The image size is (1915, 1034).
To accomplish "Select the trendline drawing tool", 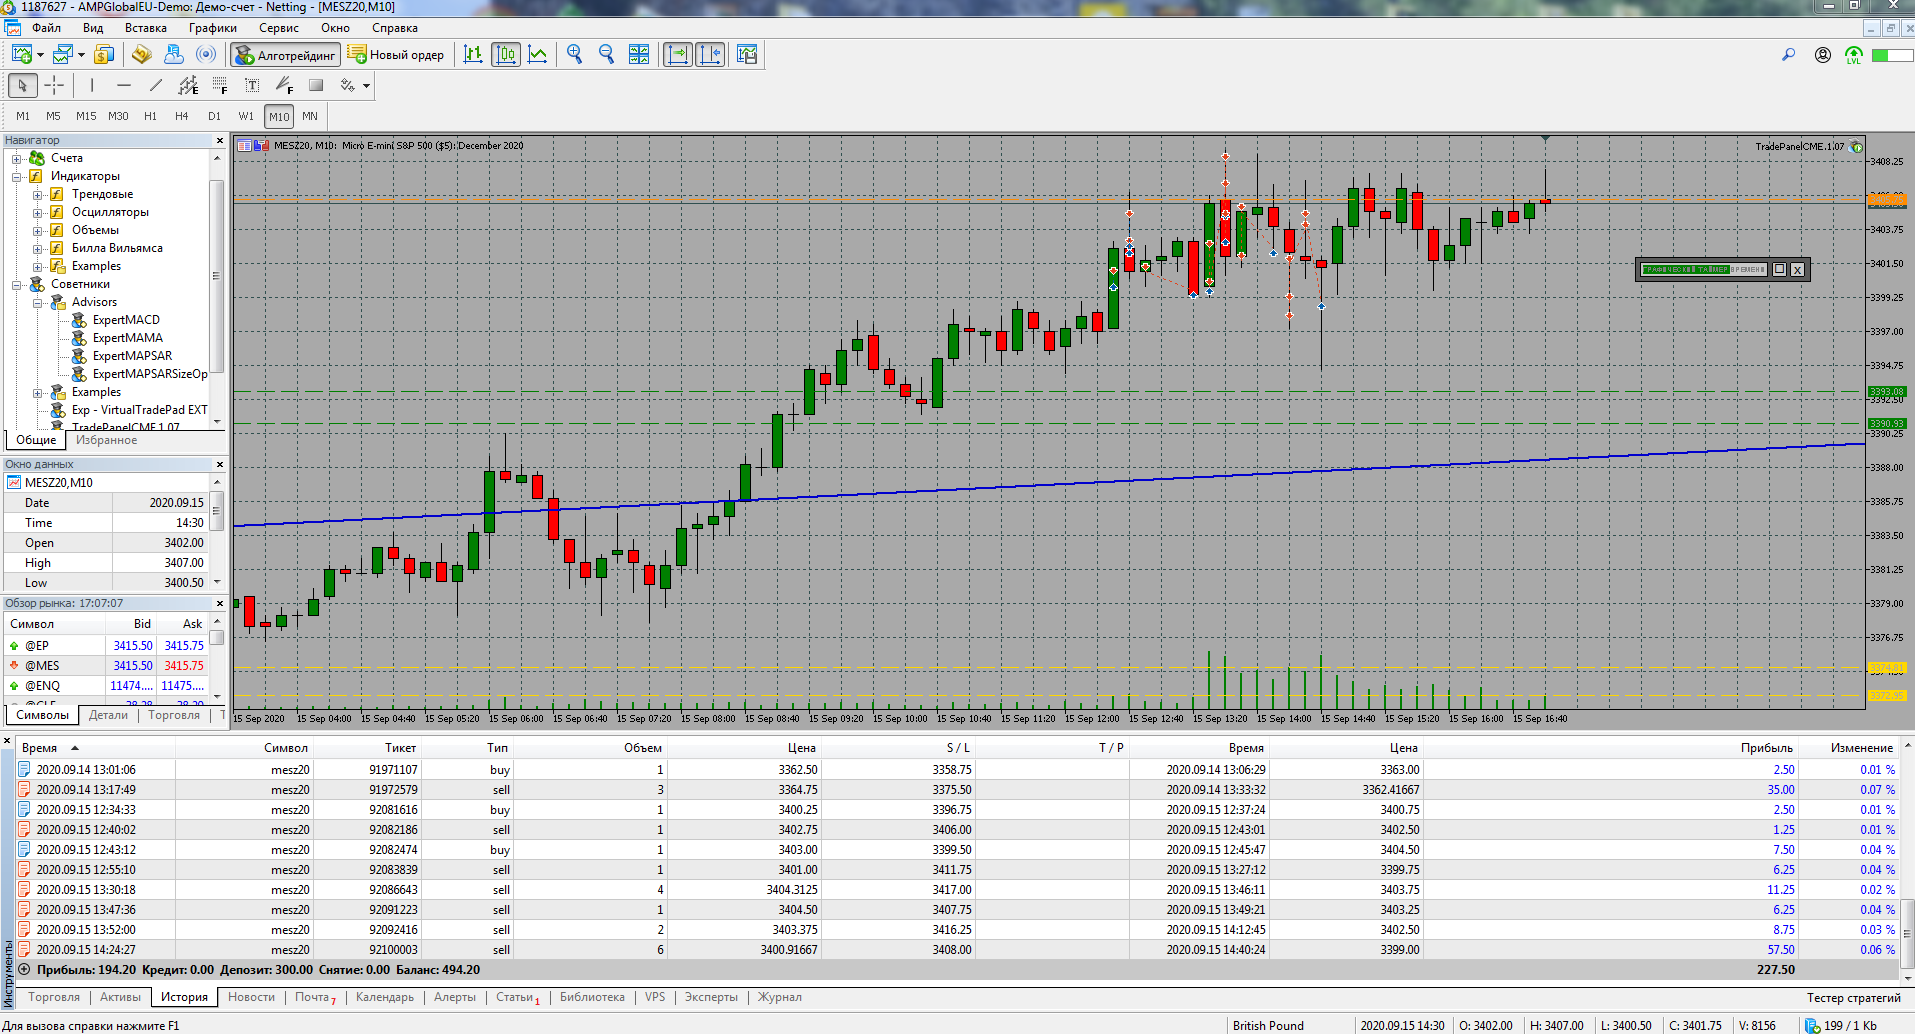I will [156, 85].
